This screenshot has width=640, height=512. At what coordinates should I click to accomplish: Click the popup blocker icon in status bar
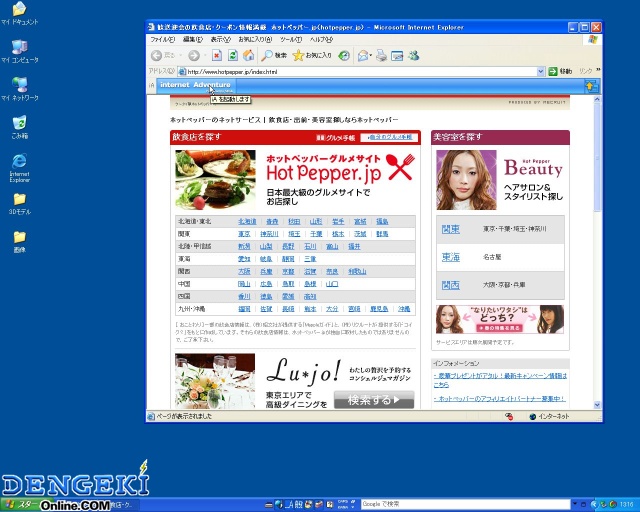pos(509,416)
